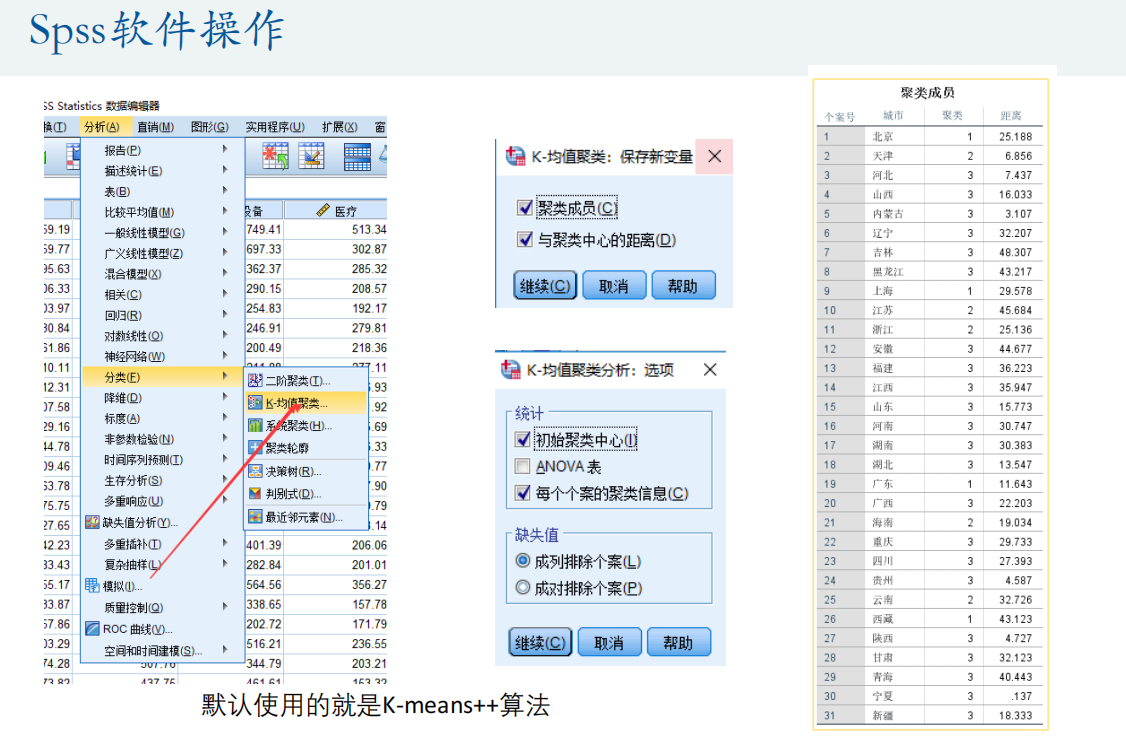Click the ruler icon in the 医疗 column header
1126x747 pixels.
click(x=323, y=210)
